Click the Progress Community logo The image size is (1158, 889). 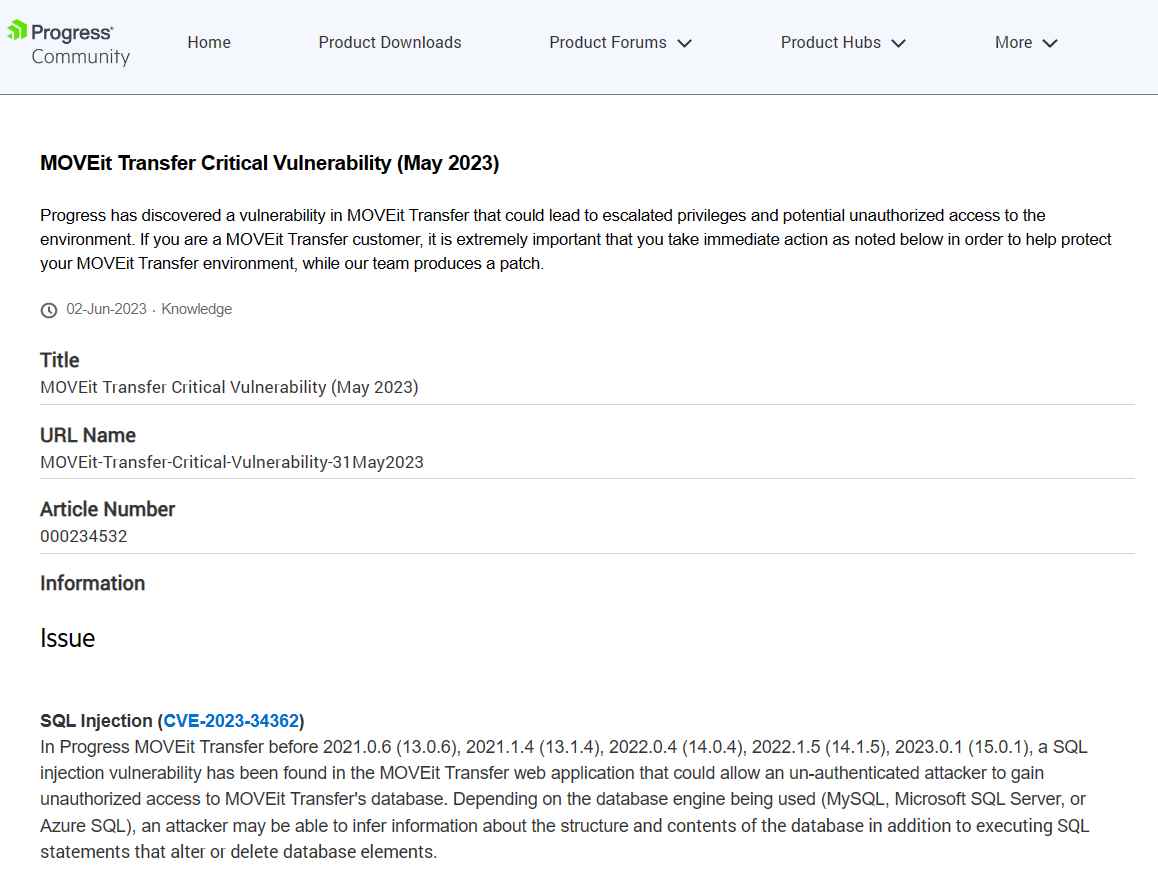click(69, 44)
